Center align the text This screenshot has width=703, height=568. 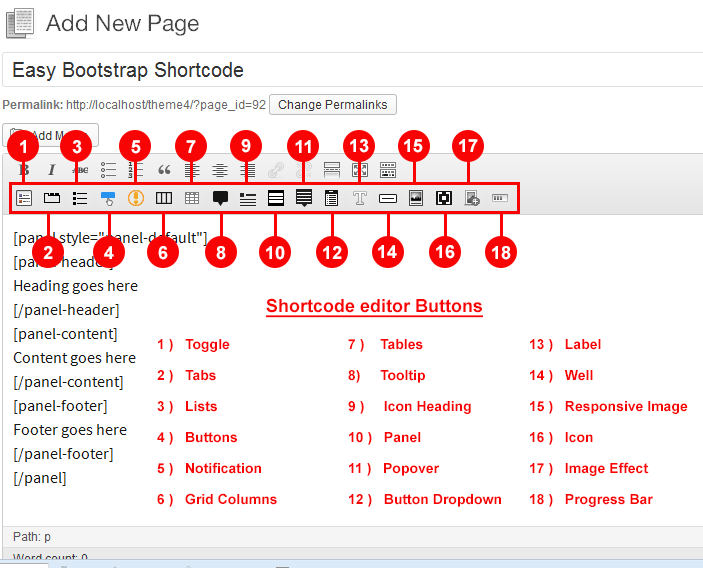point(220,170)
